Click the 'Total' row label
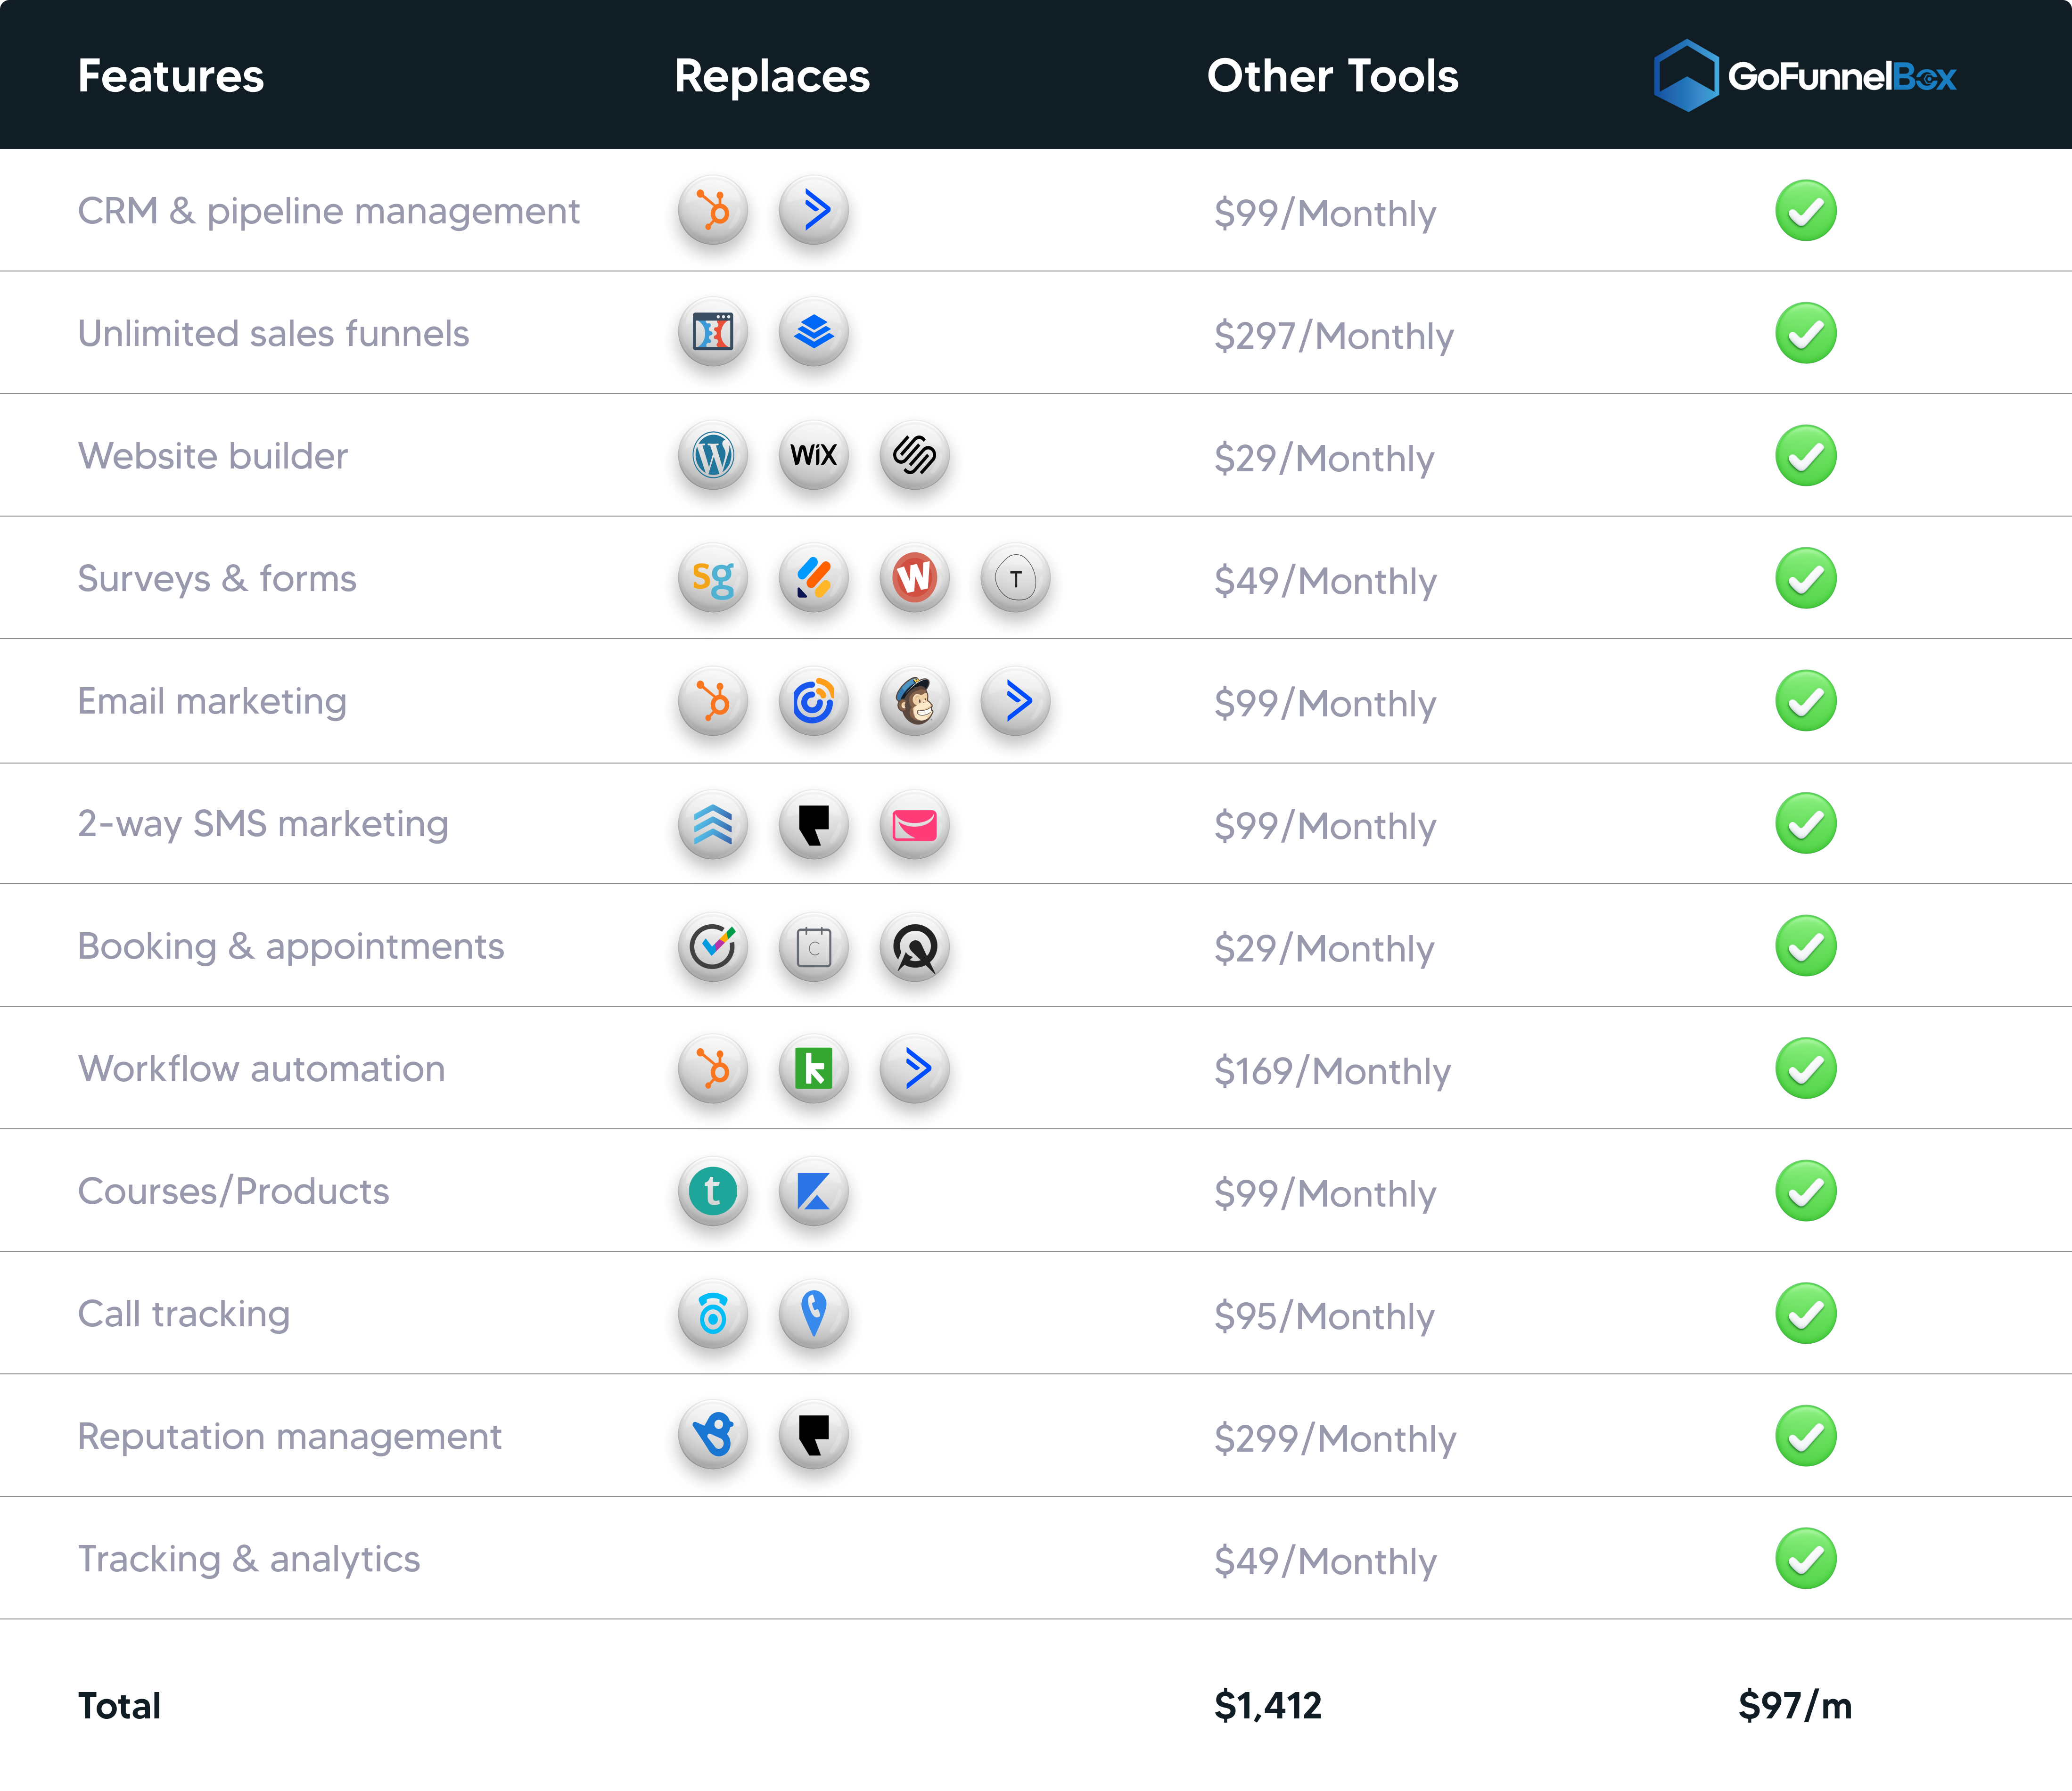The image size is (2072, 1791). click(119, 1706)
